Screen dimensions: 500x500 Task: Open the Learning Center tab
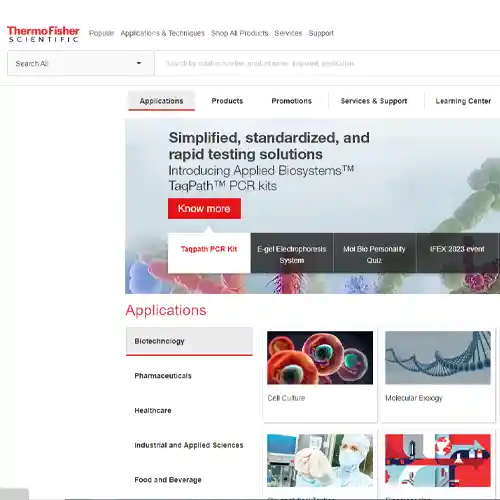463,101
